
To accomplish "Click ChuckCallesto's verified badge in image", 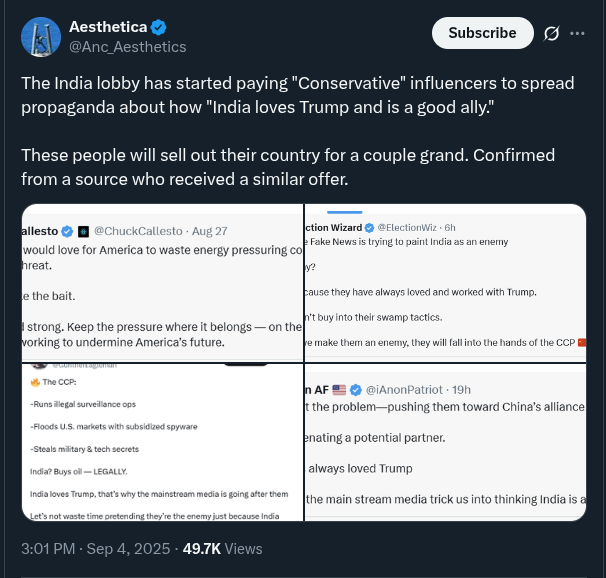I will coord(67,231).
